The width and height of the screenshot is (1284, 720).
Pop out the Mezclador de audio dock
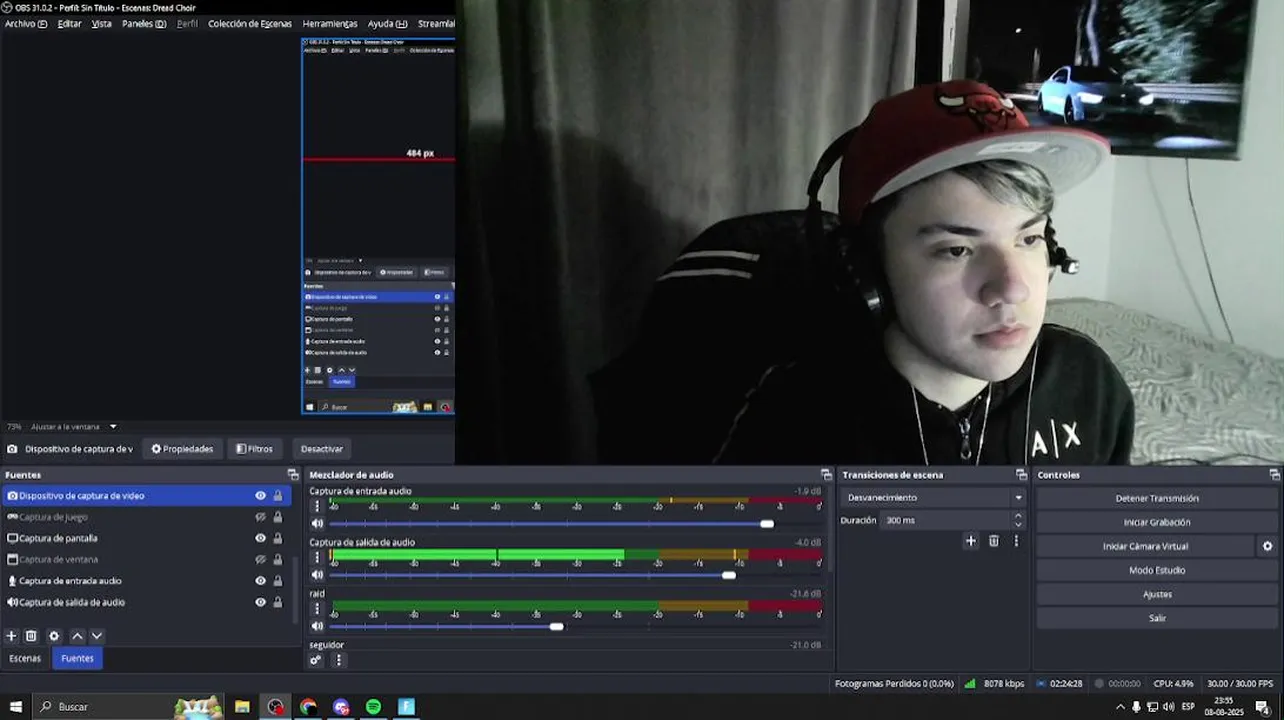click(826, 475)
